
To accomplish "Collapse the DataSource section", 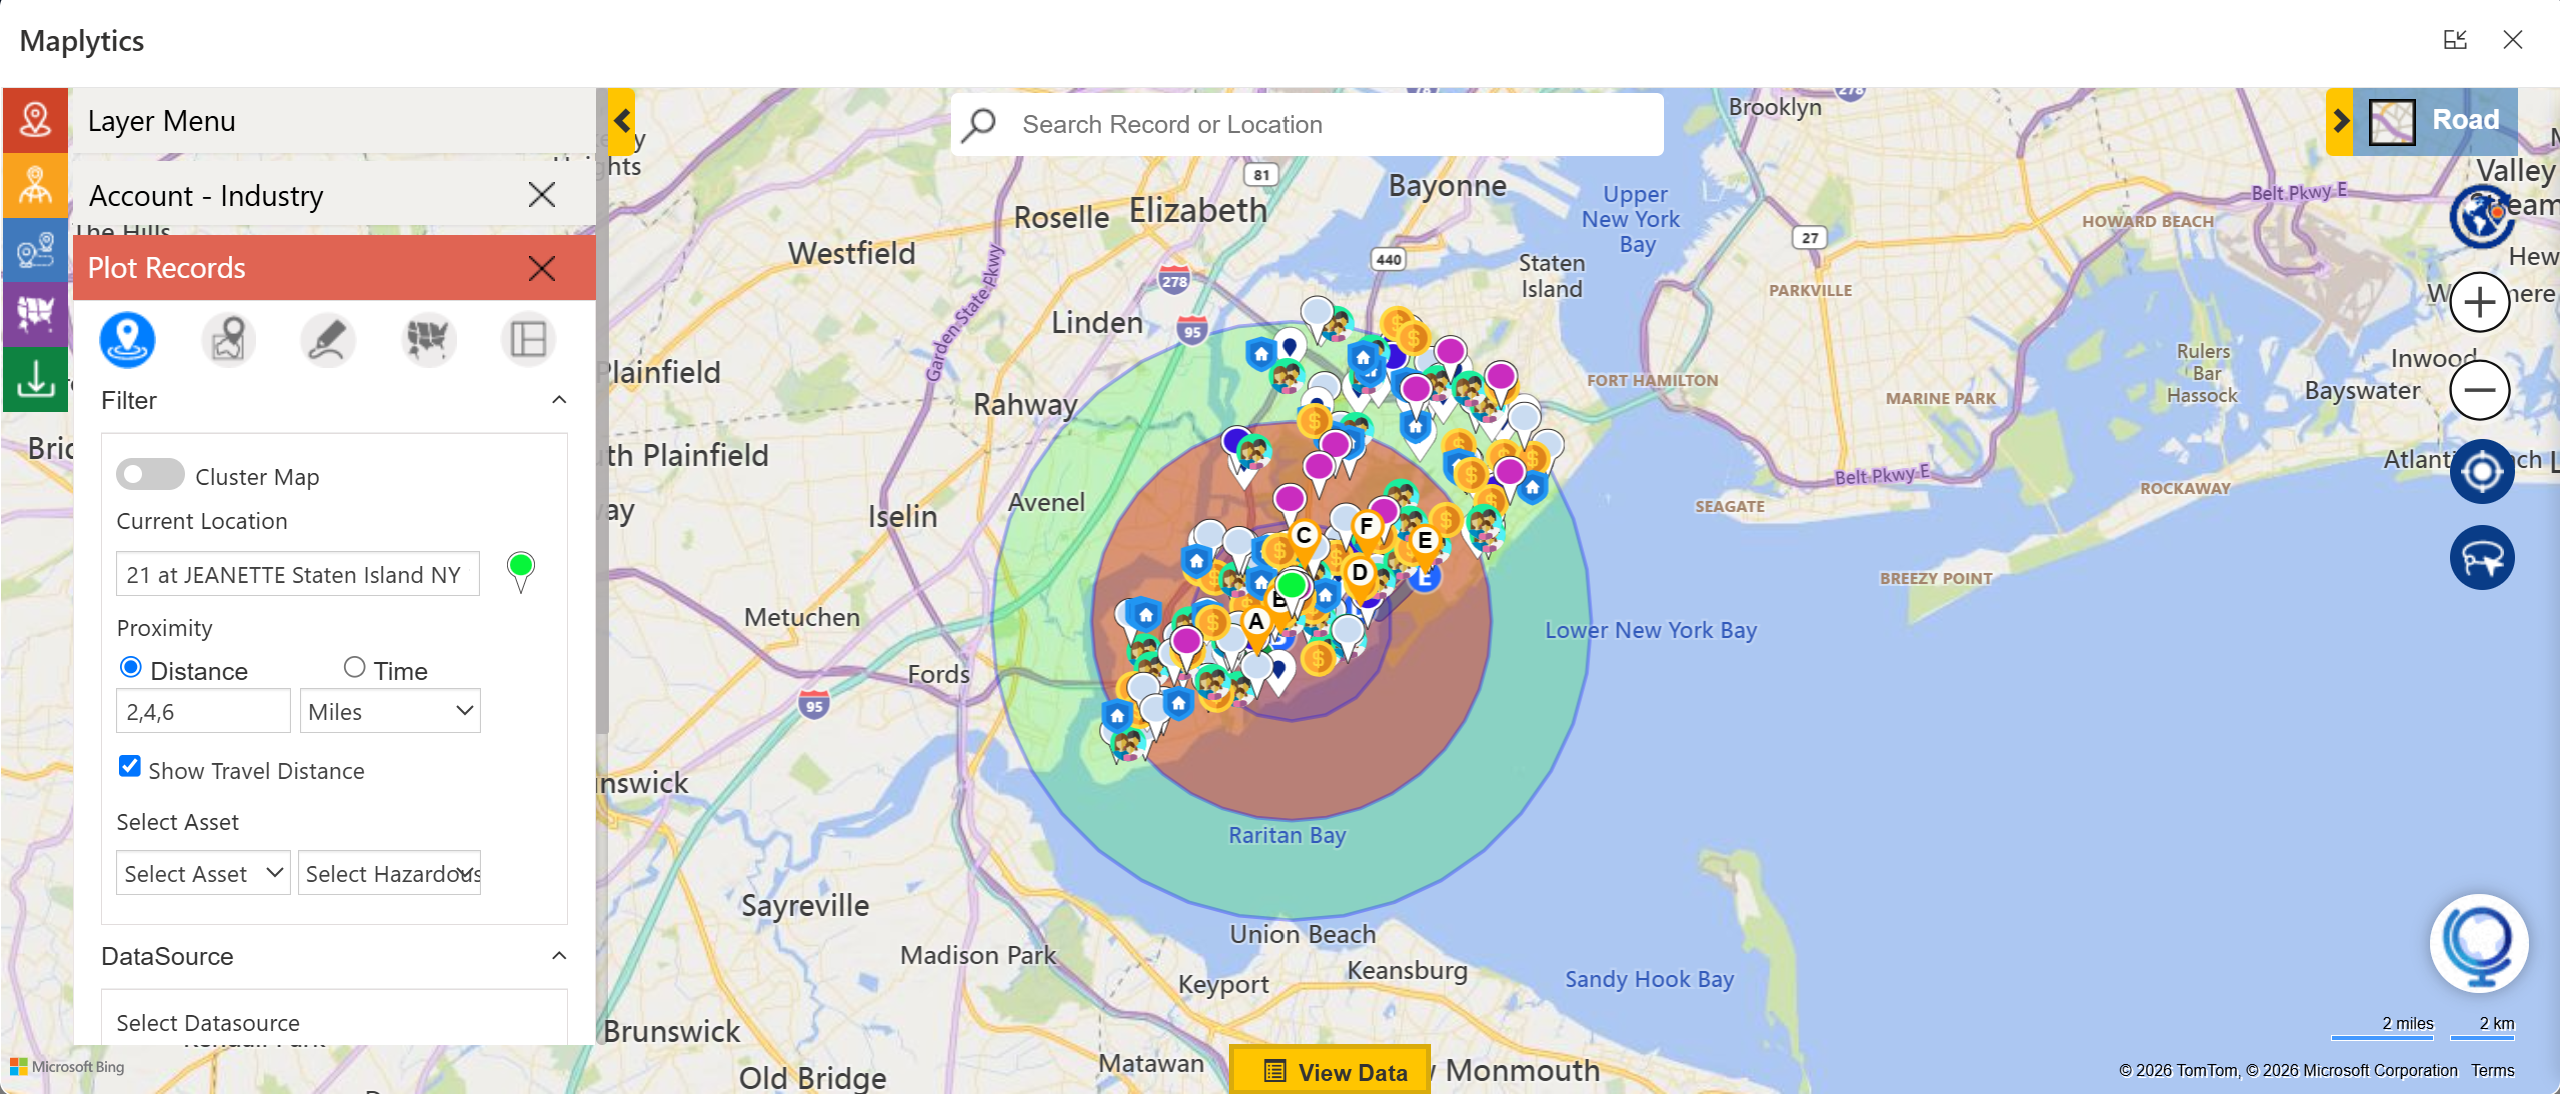I will (x=559, y=956).
